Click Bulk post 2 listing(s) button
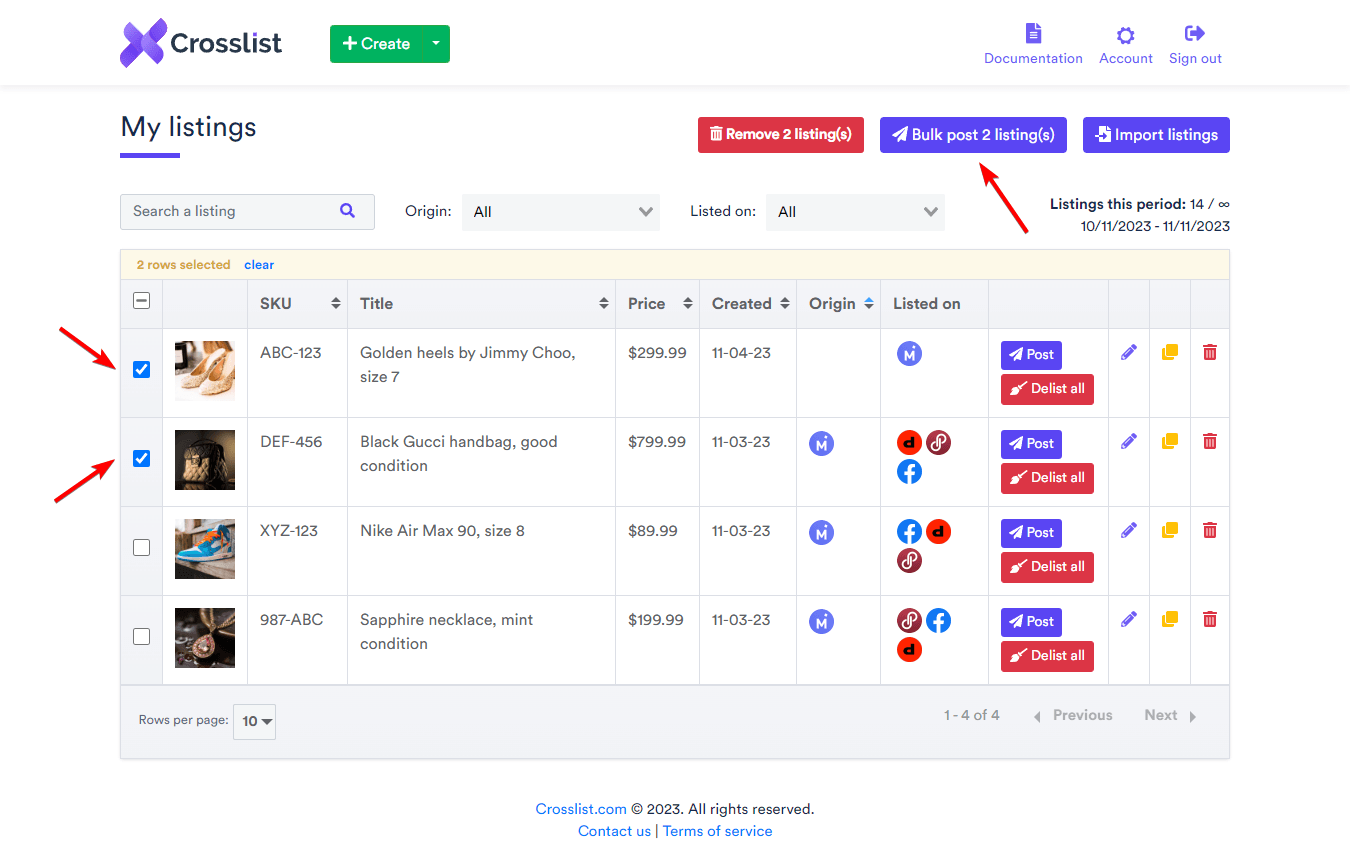The image size is (1350, 850). (973, 135)
